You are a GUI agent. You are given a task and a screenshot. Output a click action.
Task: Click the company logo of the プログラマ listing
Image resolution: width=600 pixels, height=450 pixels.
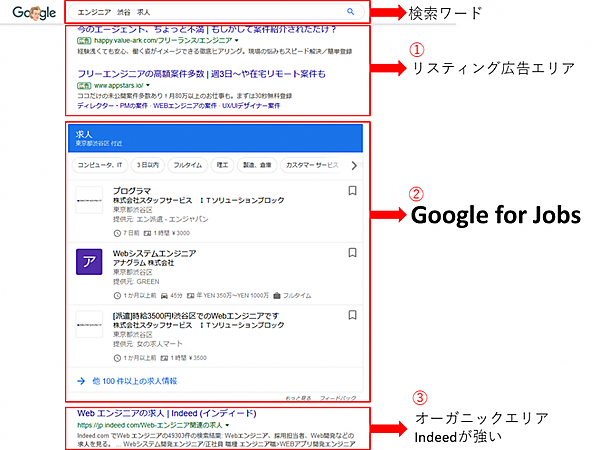tap(89, 200)
